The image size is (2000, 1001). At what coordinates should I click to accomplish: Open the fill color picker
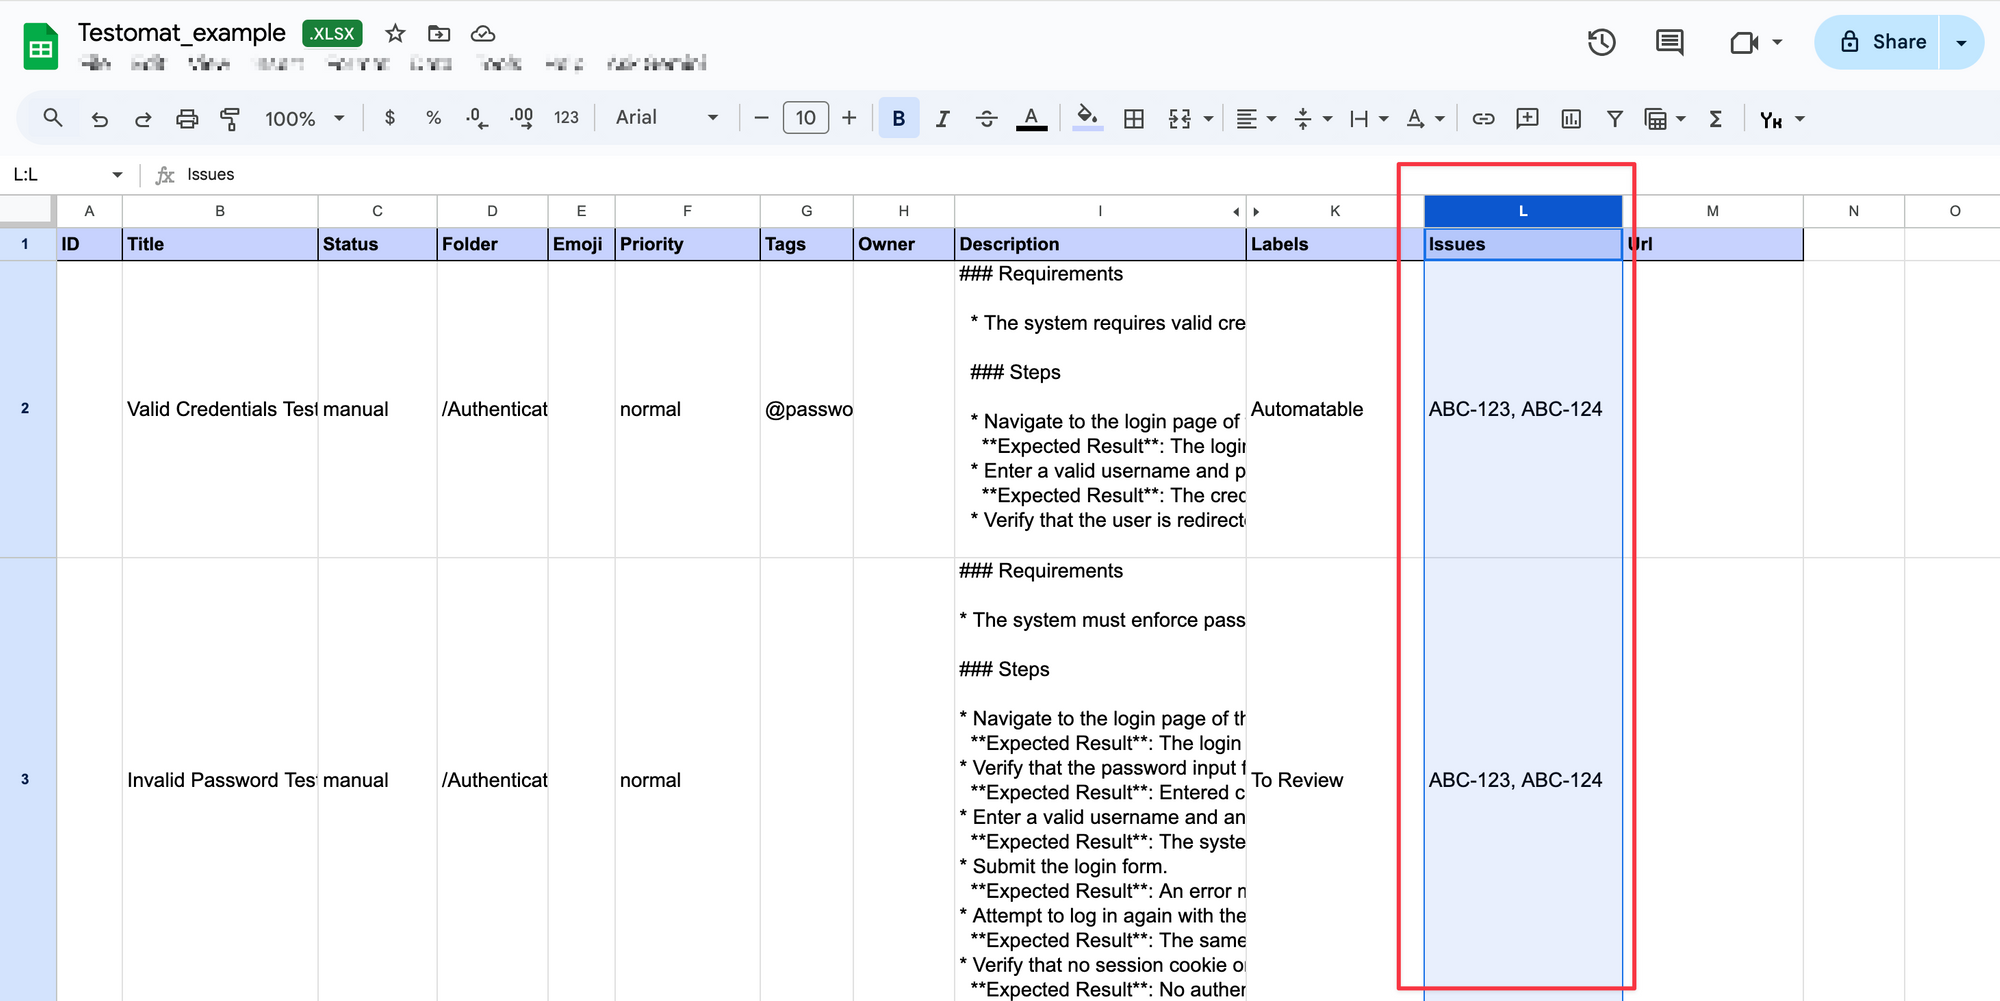[x=1088, y=118]
